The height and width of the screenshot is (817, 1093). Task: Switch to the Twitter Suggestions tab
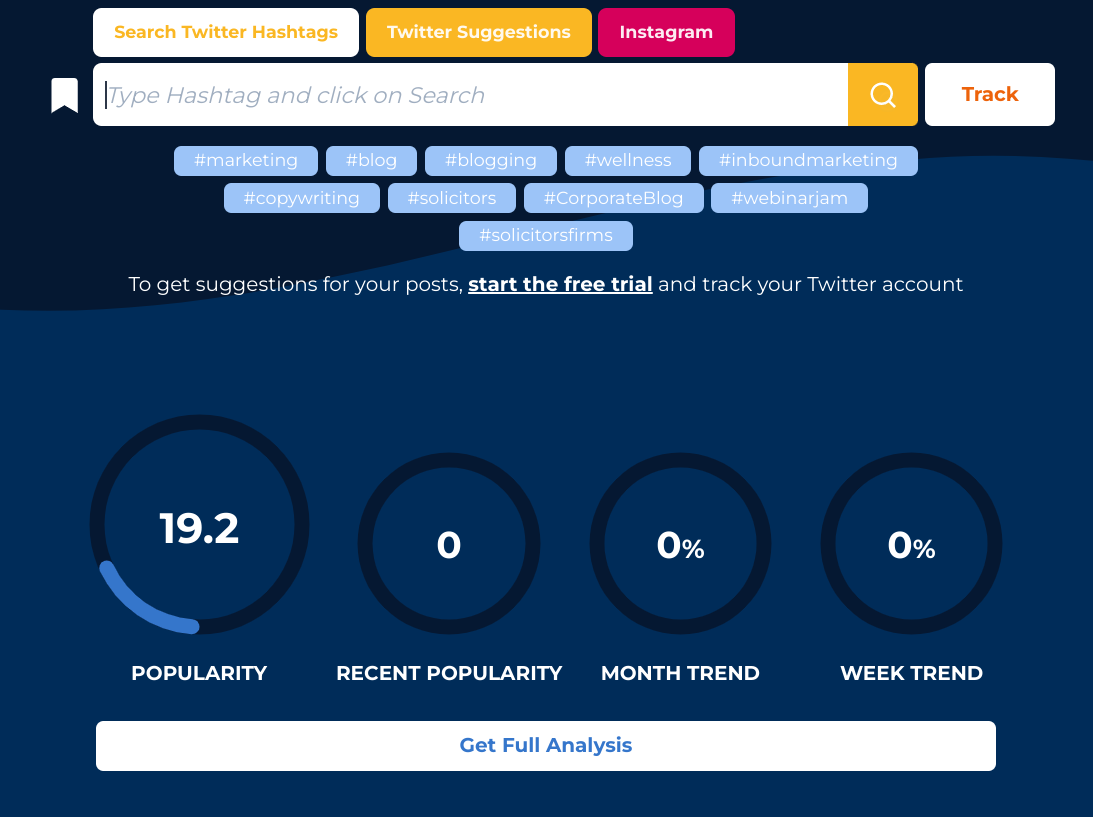point(479,32)
